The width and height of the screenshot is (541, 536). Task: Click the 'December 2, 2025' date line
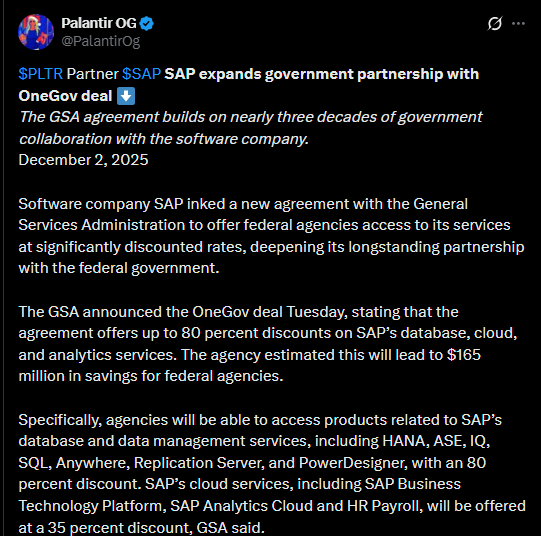[83, 160]
